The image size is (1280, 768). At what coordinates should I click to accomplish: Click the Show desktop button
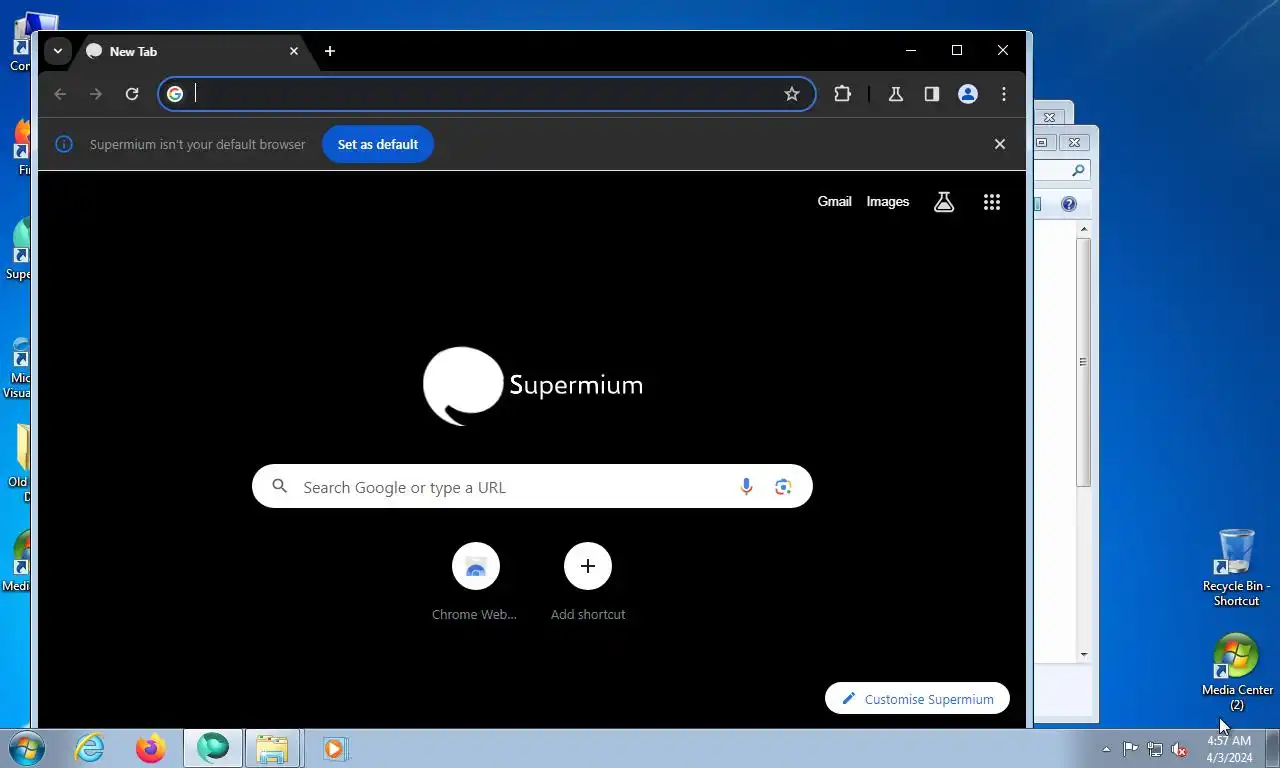(1273, 748)
